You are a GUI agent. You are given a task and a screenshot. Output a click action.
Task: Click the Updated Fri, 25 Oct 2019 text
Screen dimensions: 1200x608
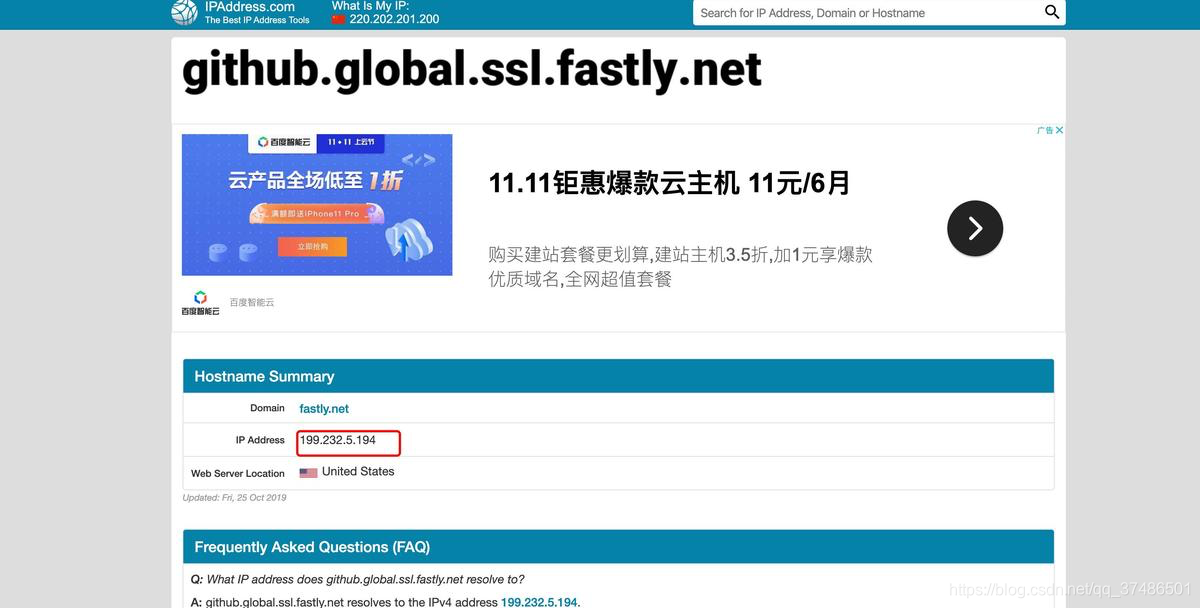pos(234,498)
